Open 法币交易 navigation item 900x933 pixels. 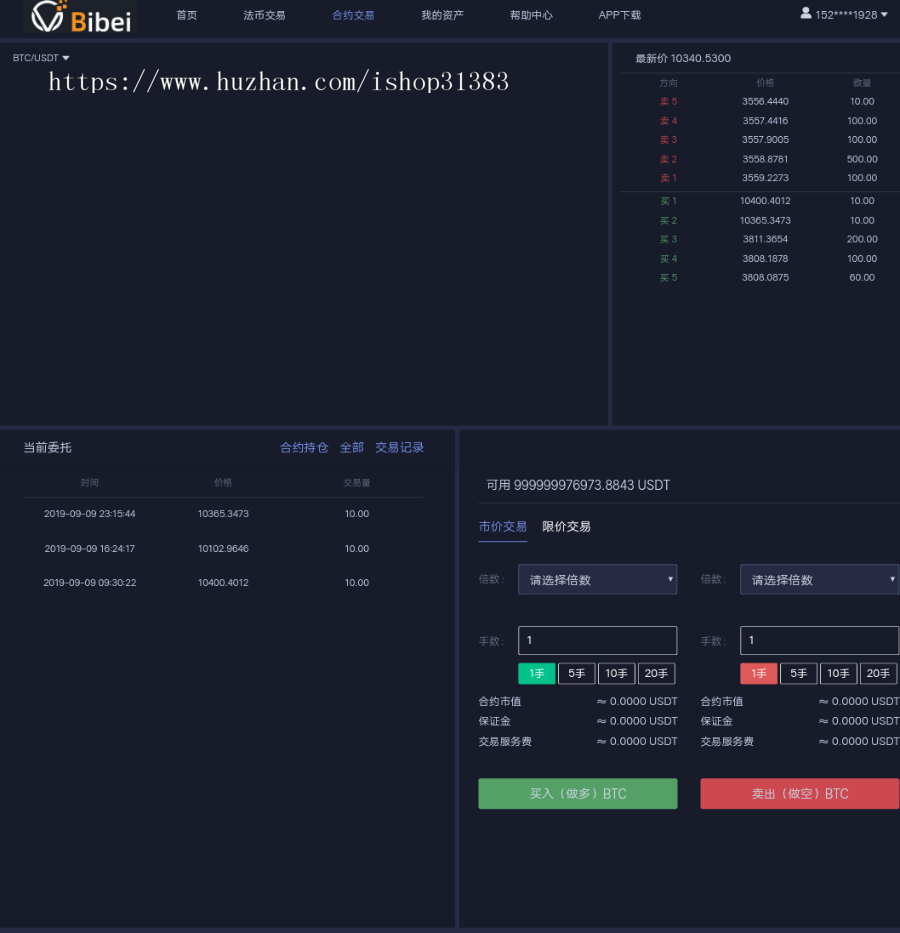pyautogui.click(x=264, y=15)
